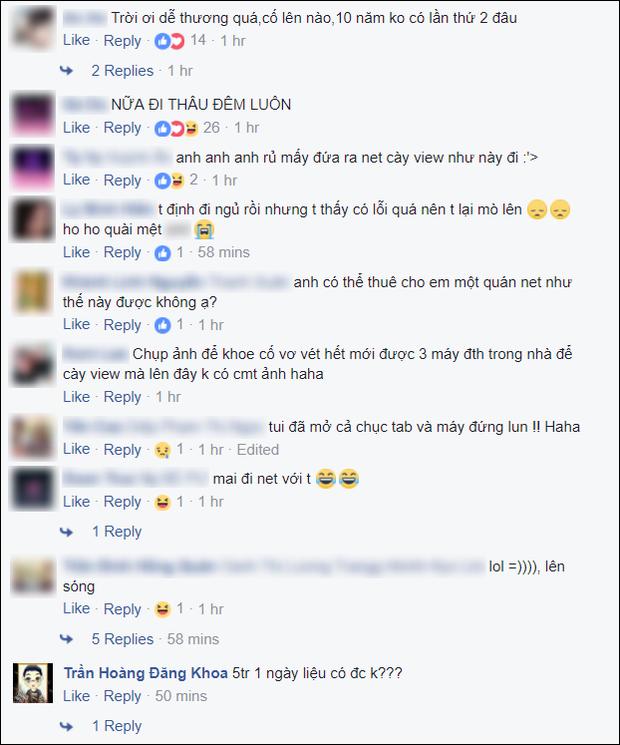This screenshot has height=745, width=620.
Task: Click thumbs-up icon on 'ho ho quài mệt' comment
Action: point(162,253)
